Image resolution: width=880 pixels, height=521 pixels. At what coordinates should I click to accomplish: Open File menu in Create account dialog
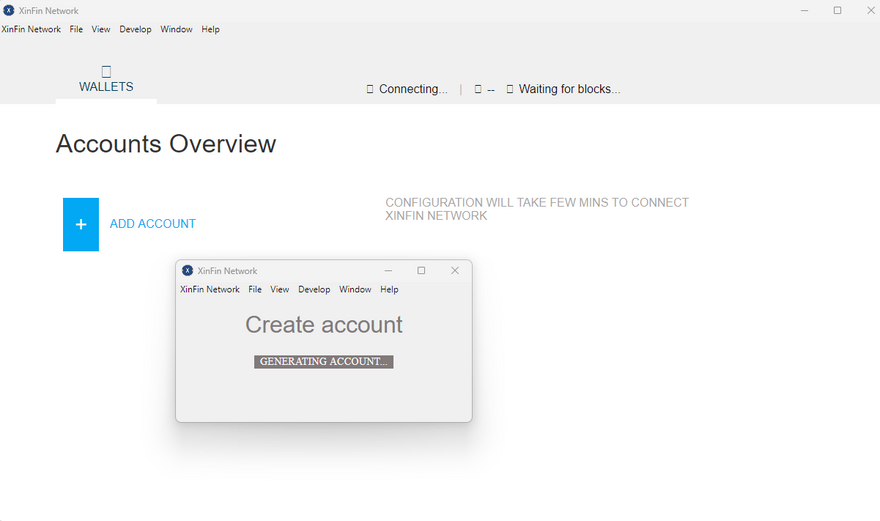255,289
